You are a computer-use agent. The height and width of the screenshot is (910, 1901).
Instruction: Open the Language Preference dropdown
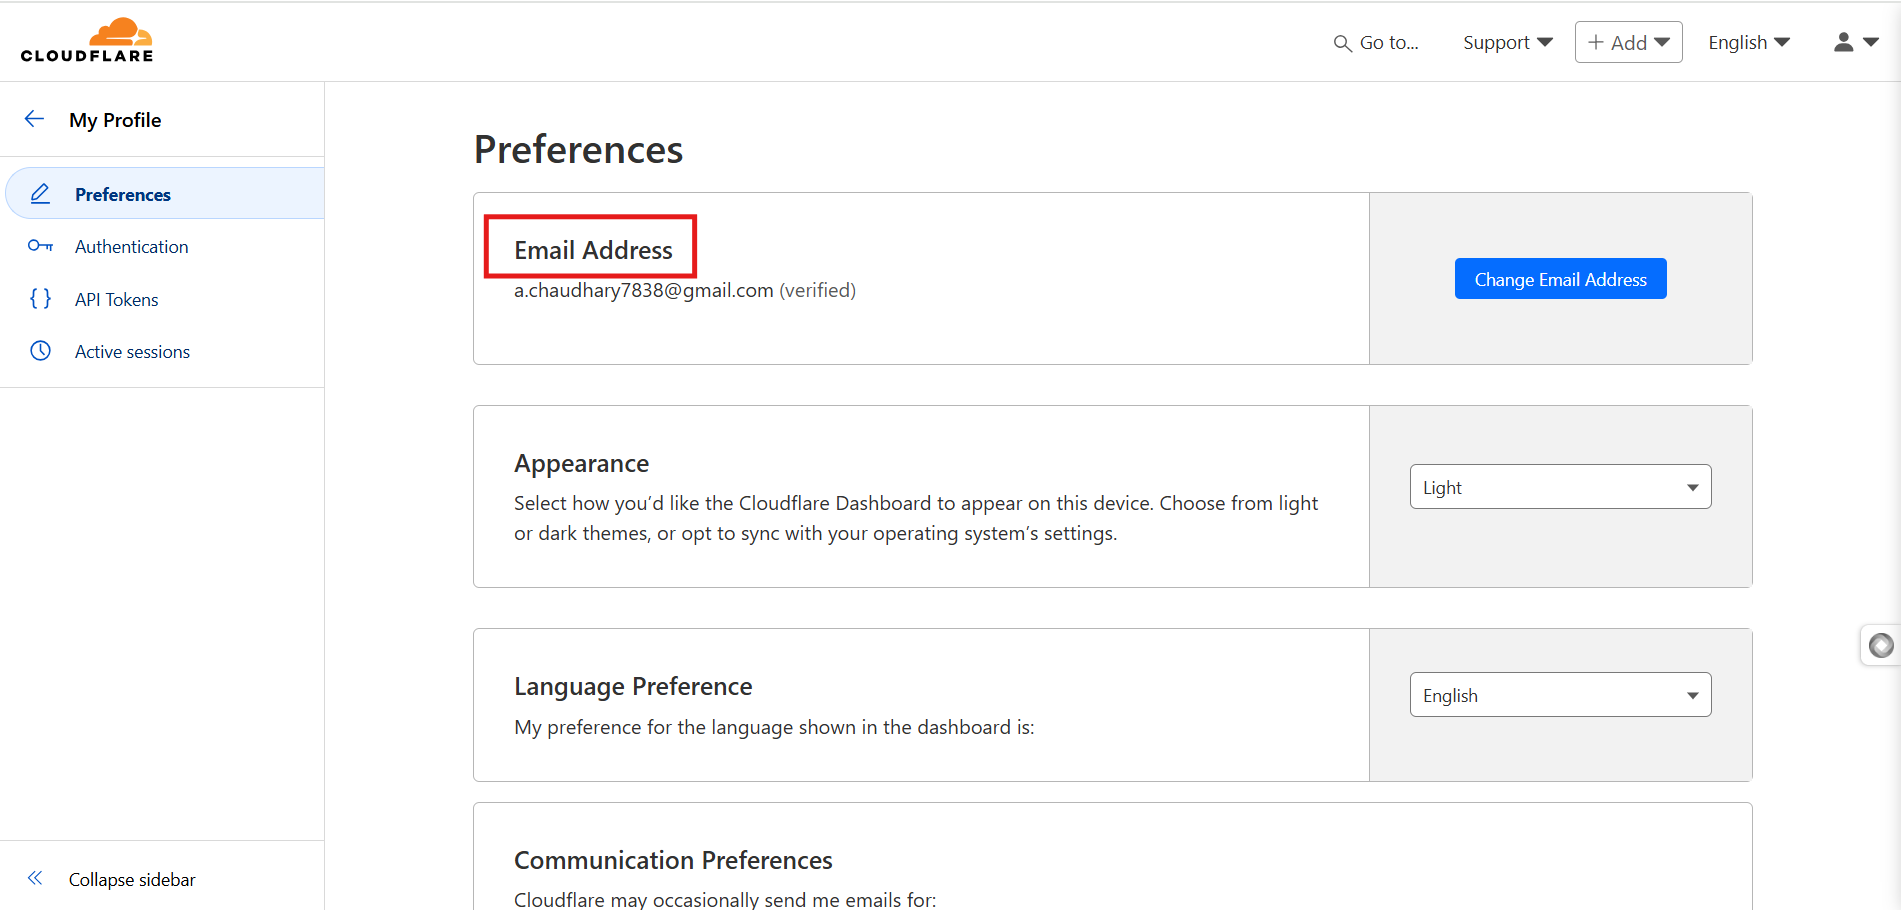(1560, 695)
